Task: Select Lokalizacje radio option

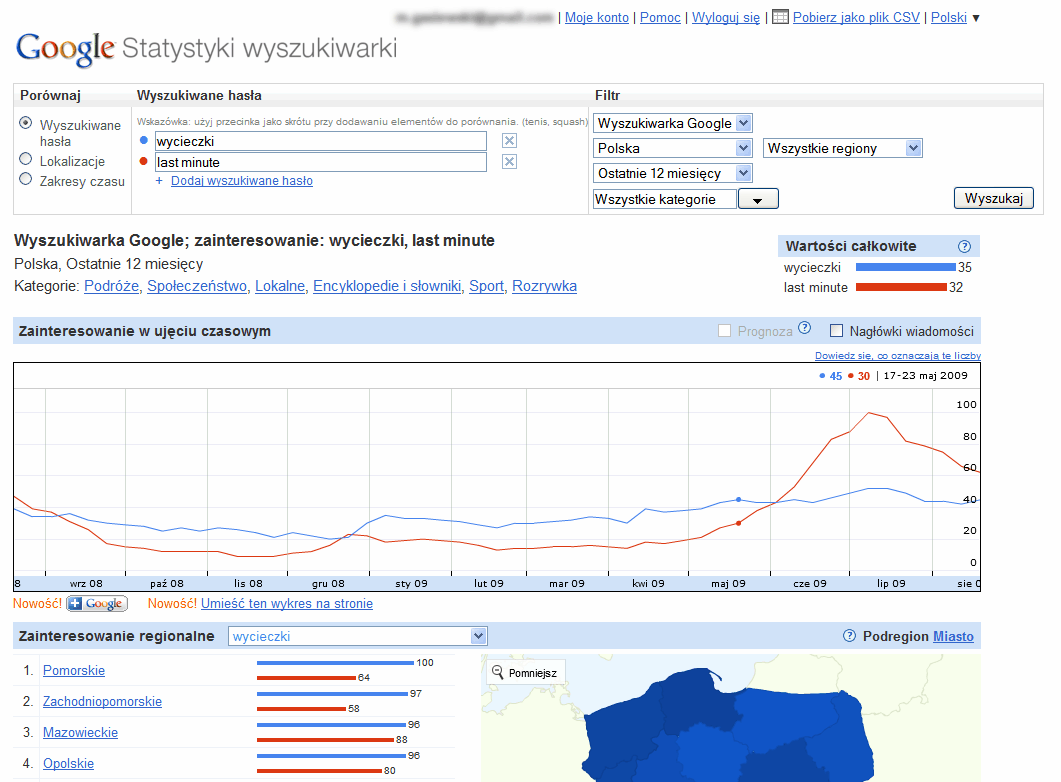Action: (26, 159)
